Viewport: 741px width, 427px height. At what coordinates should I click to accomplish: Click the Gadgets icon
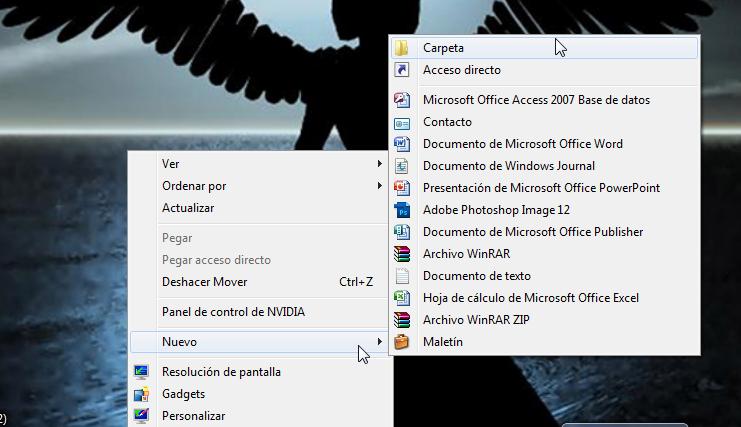141,394
